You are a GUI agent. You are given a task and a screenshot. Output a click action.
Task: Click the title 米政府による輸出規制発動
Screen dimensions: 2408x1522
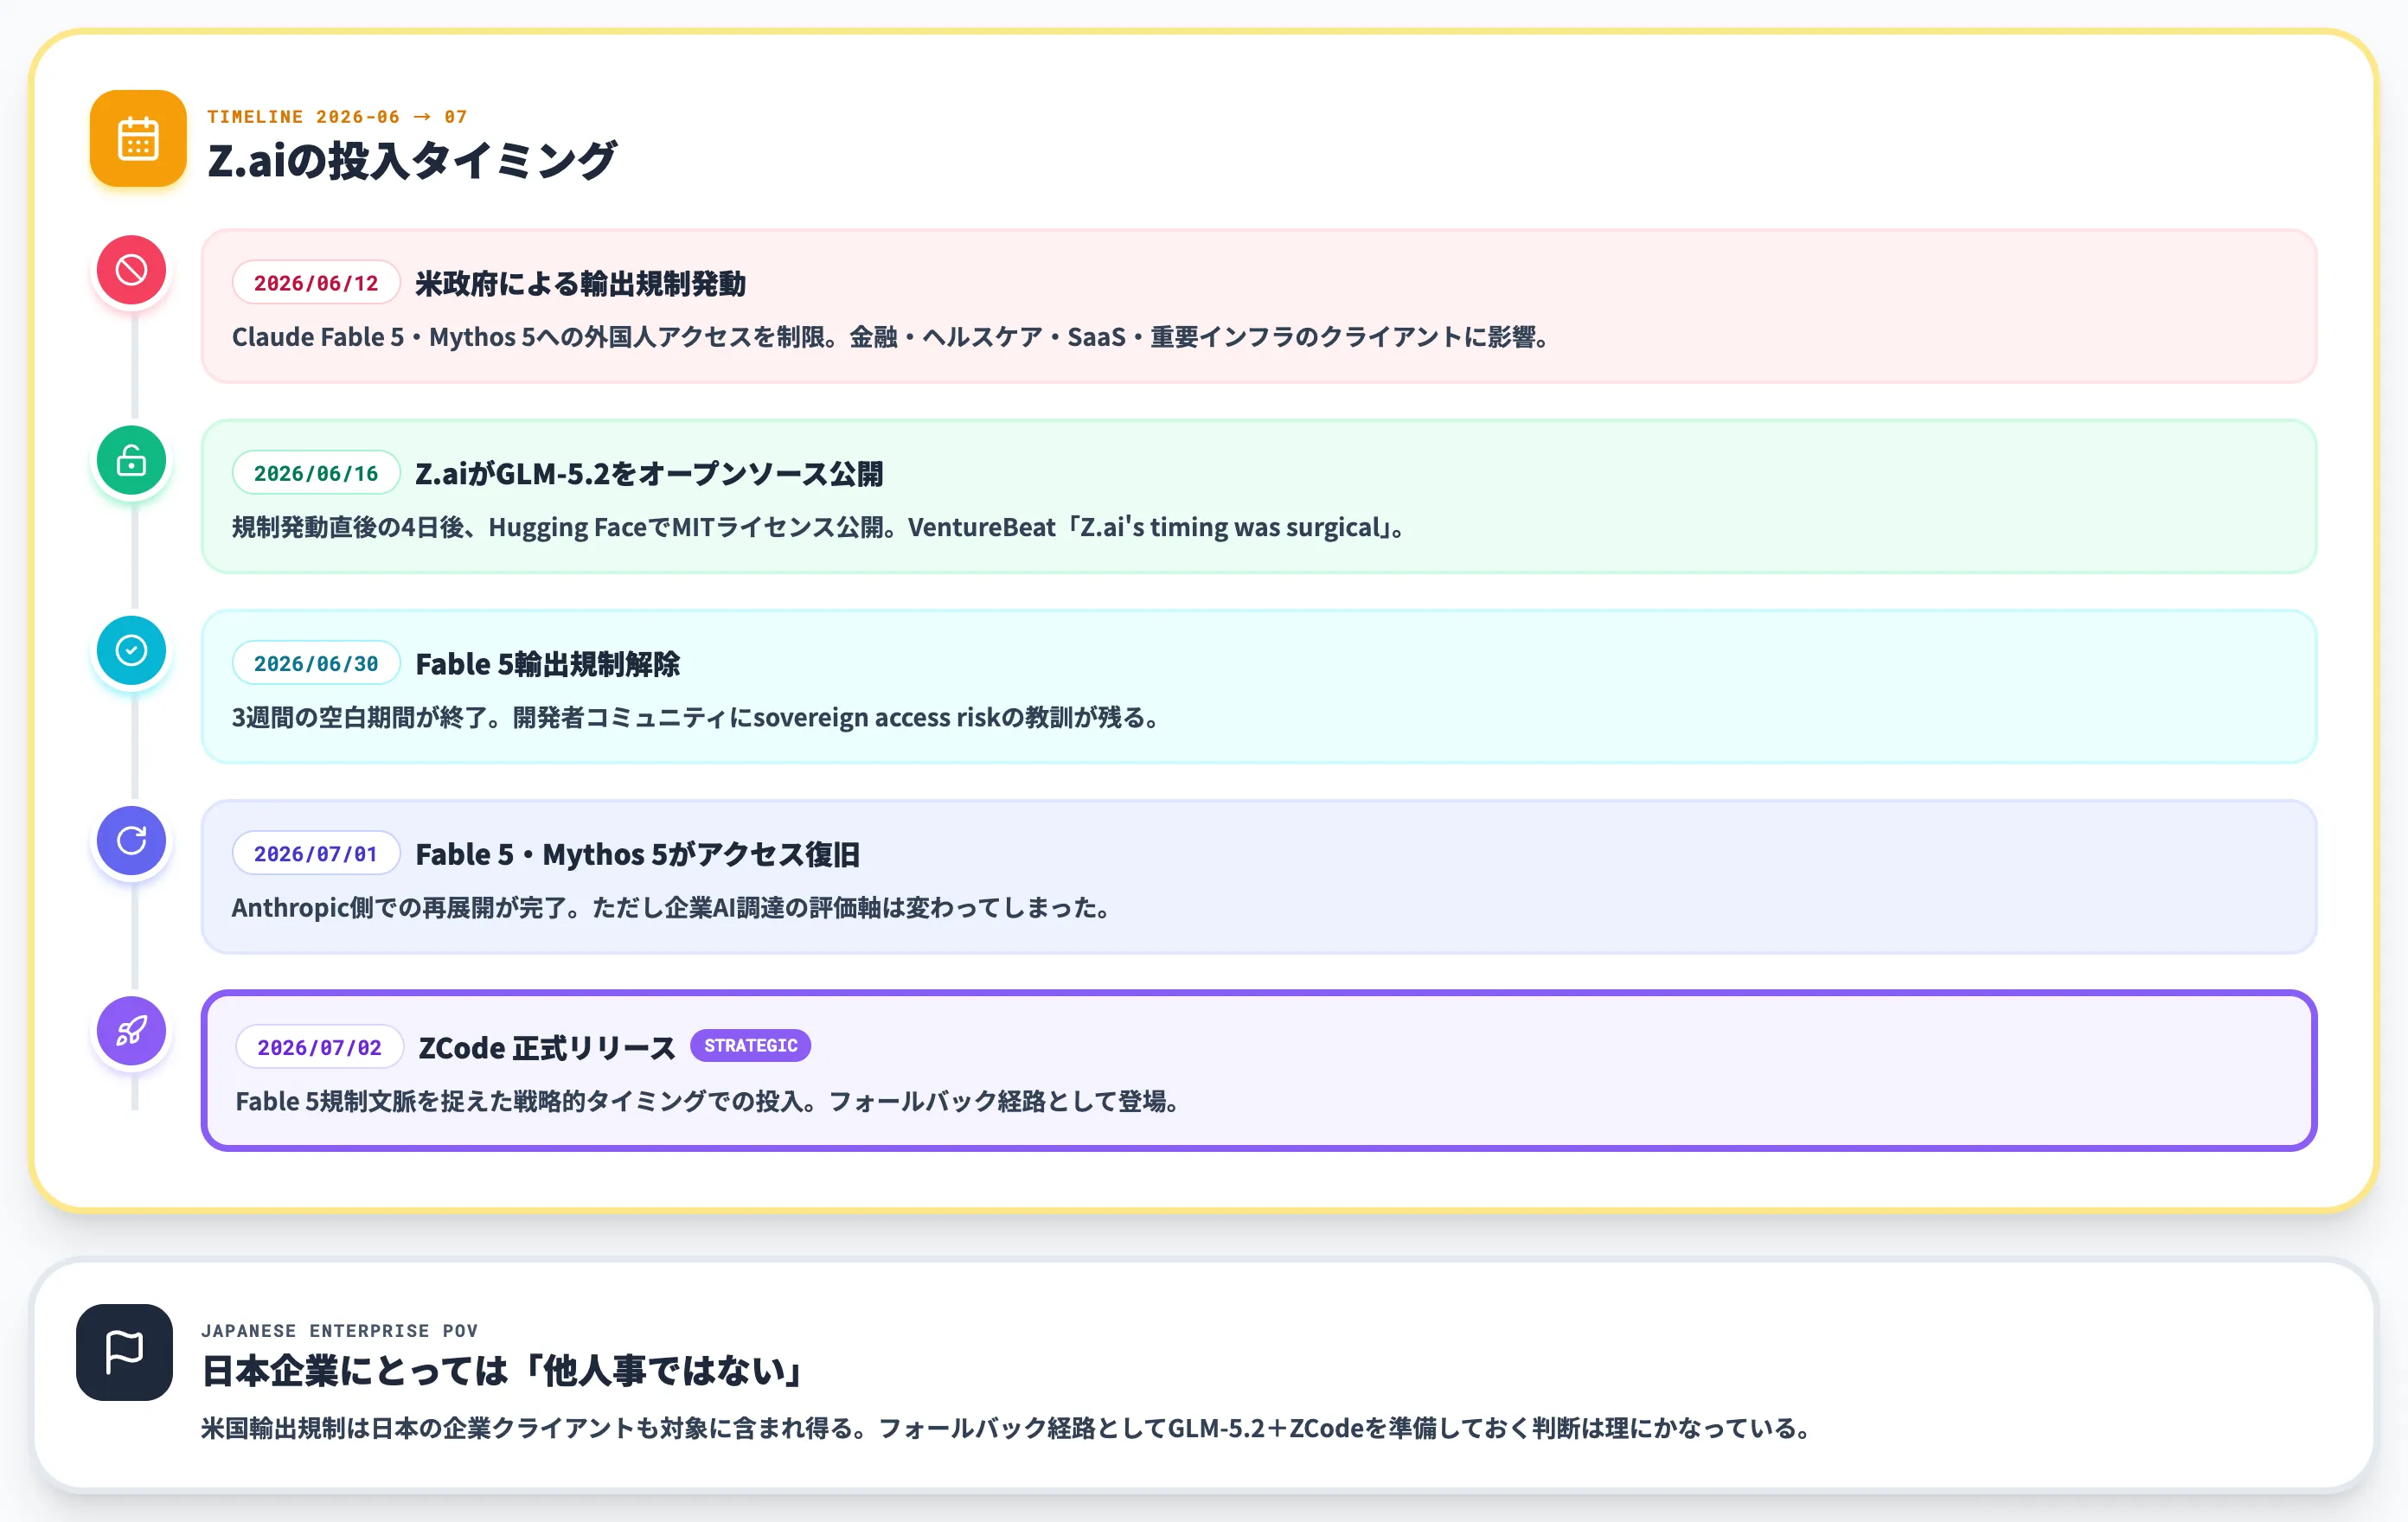pyautogui.click(x=581, y=283)
